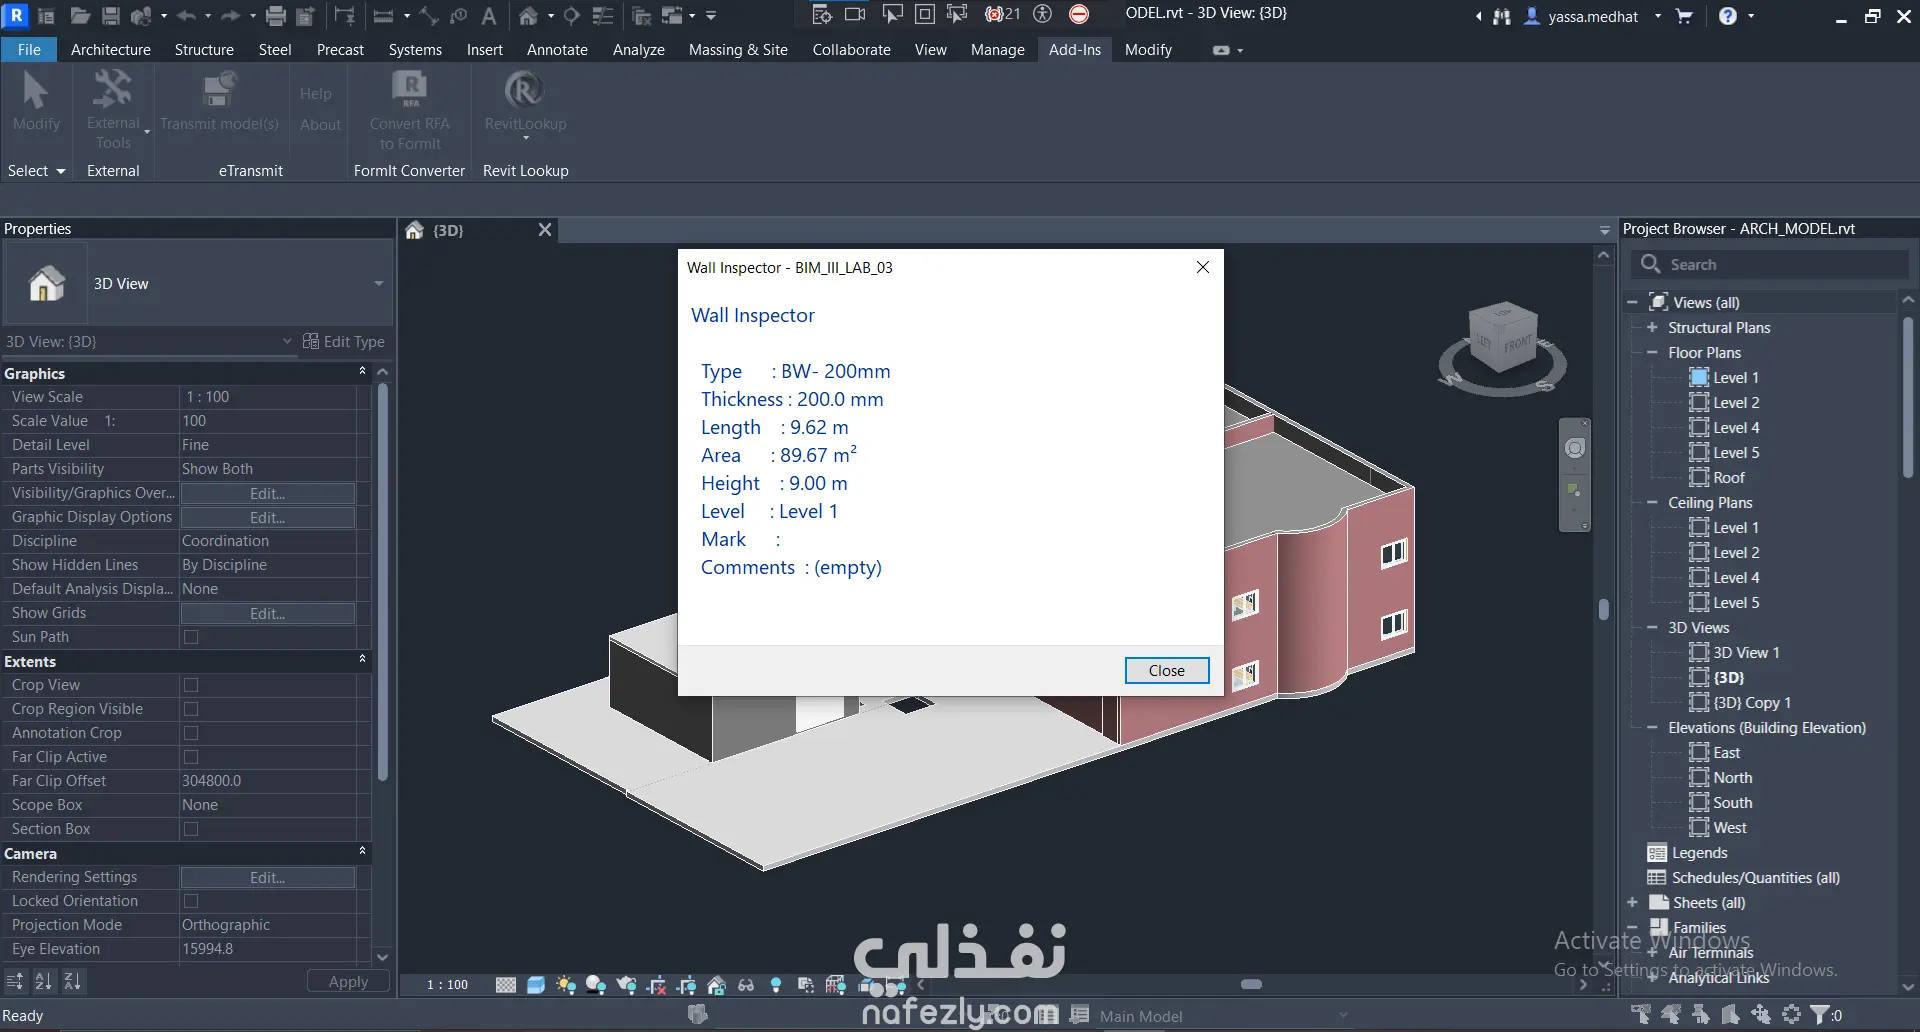Screen dimensions: 1920x1032
Task: Collapse the Ceiling Plans tree node
Action: tap(1652, 502)
